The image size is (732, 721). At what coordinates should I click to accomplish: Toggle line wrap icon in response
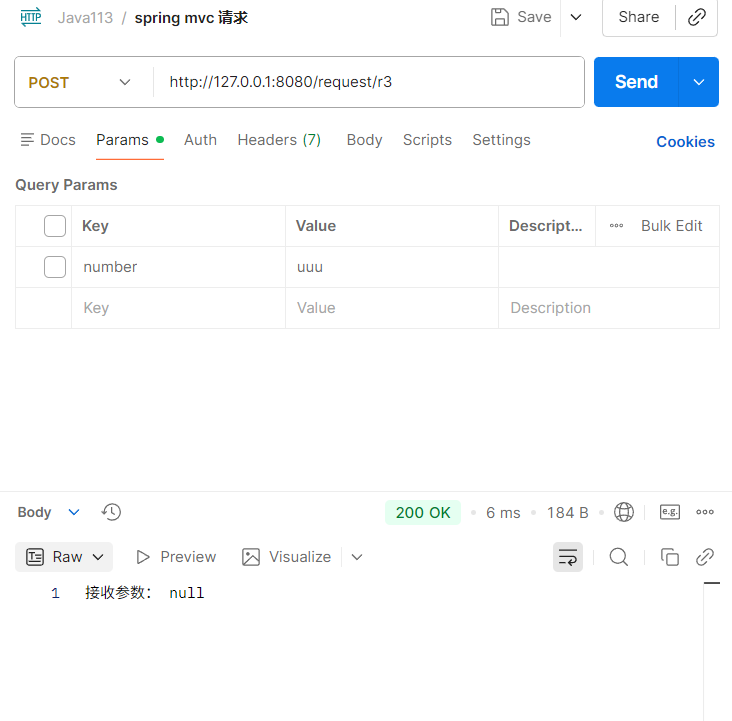[568, 557]
